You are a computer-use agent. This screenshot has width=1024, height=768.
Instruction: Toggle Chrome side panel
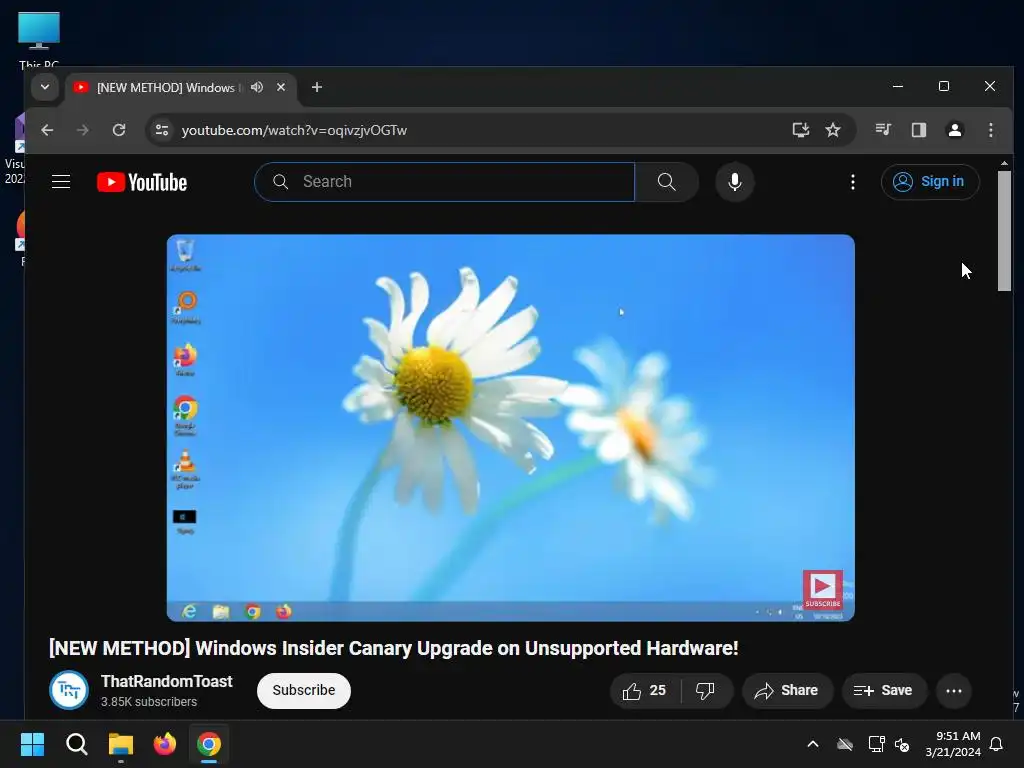pos(919,130)
